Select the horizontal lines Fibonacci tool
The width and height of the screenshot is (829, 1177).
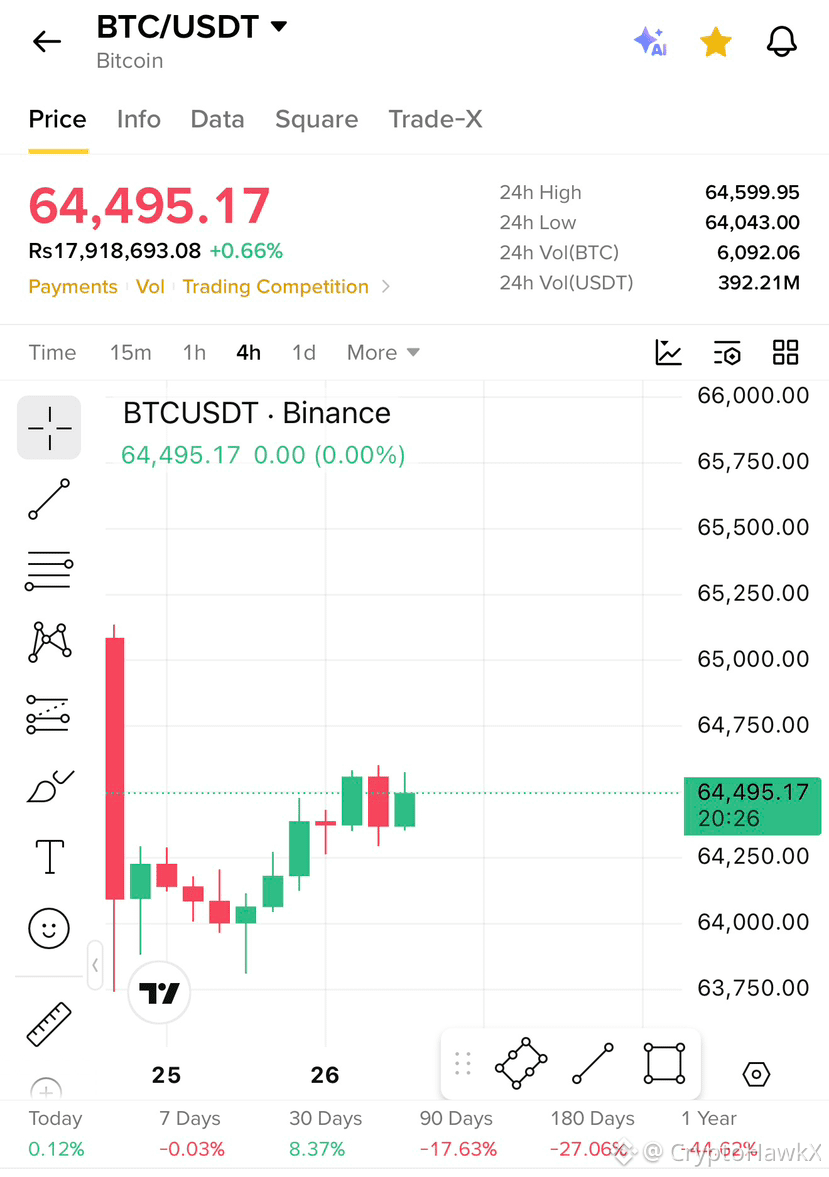[49, 570]
